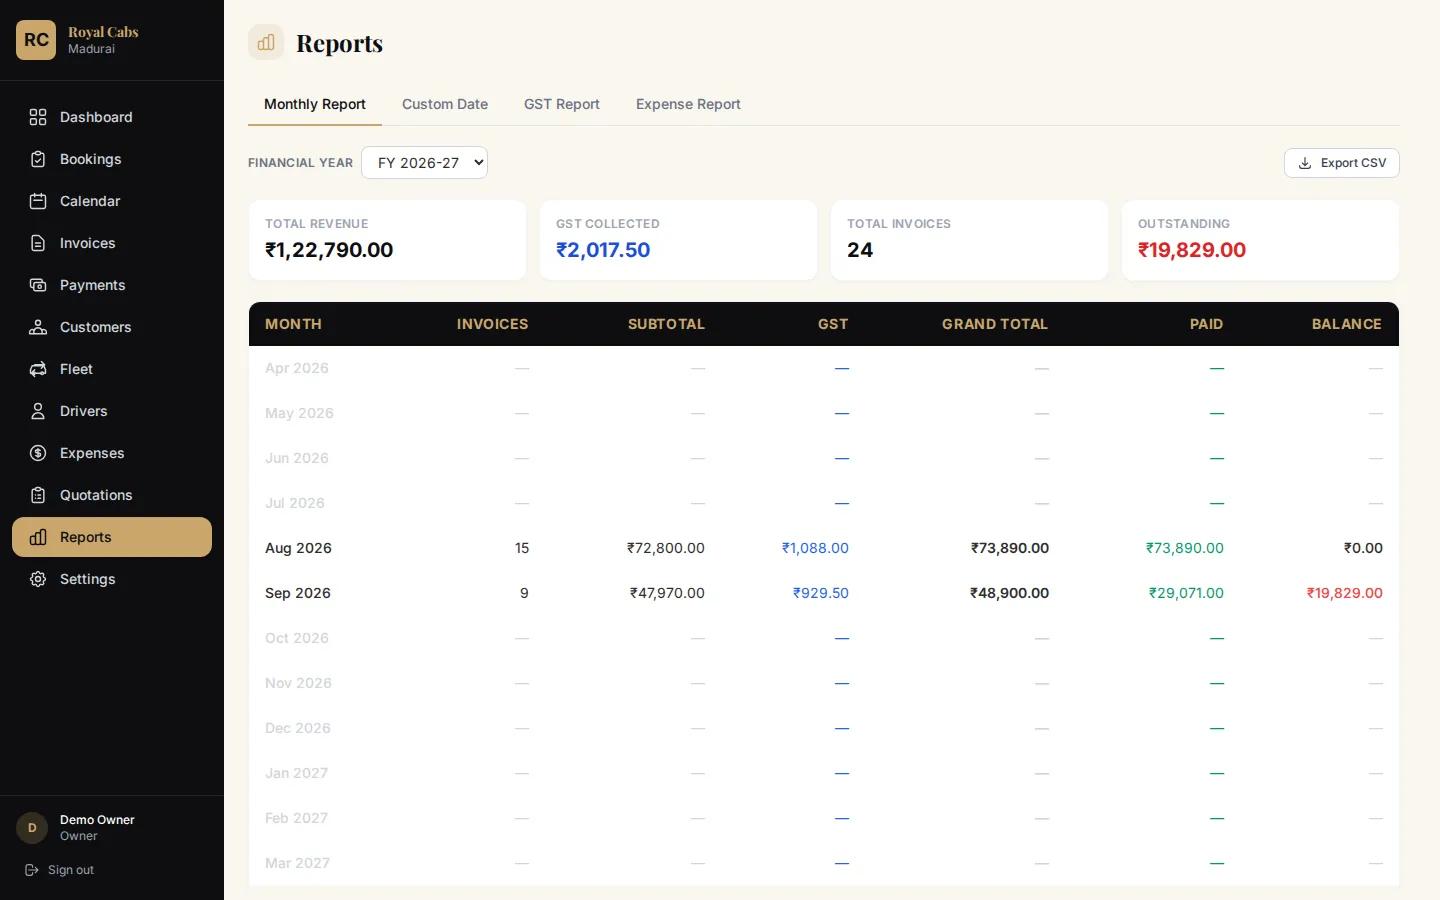Click the Aug 2026 invoice count 15
Viewport: 1440px width, 900px height.
tap(522, 548)
